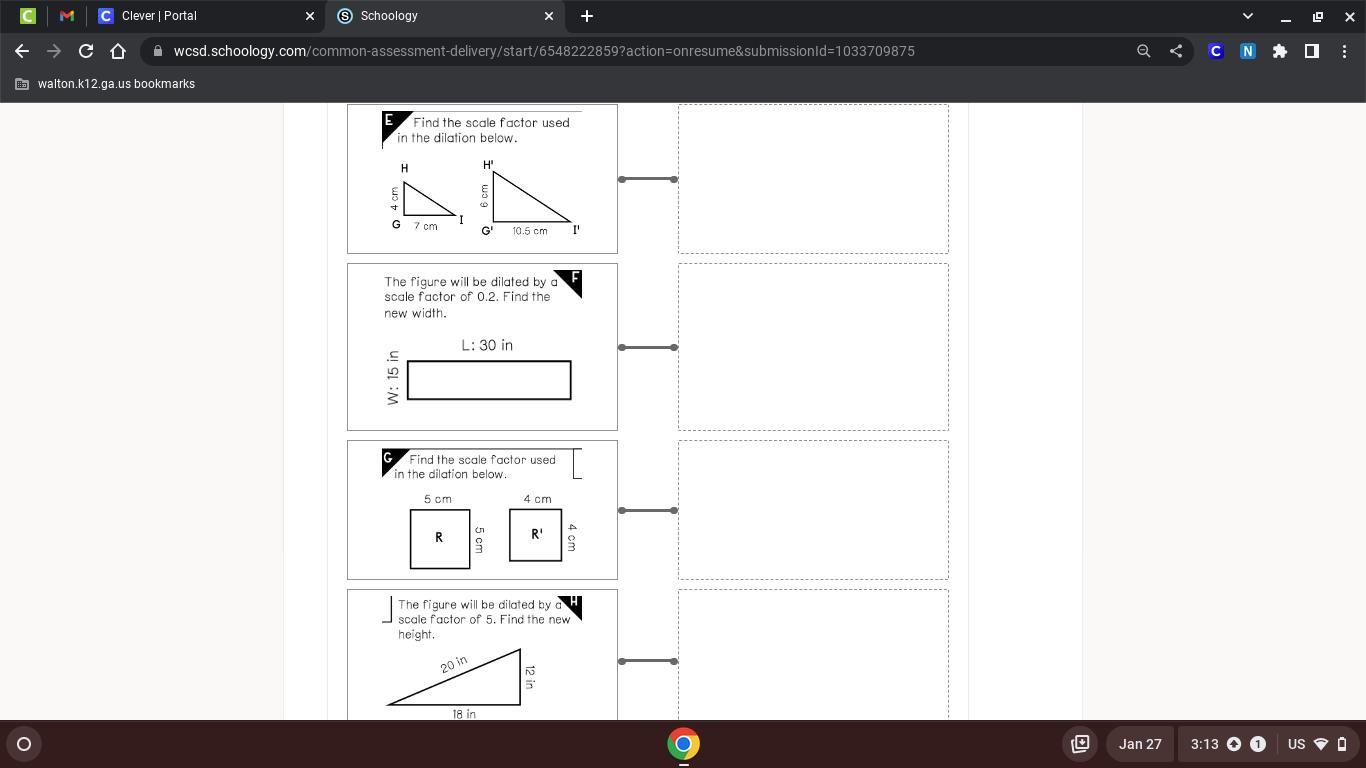Open the Extensions puzzle piece icon
This screenshot has width=1366, height=768.
click(x=1280, y=51)
